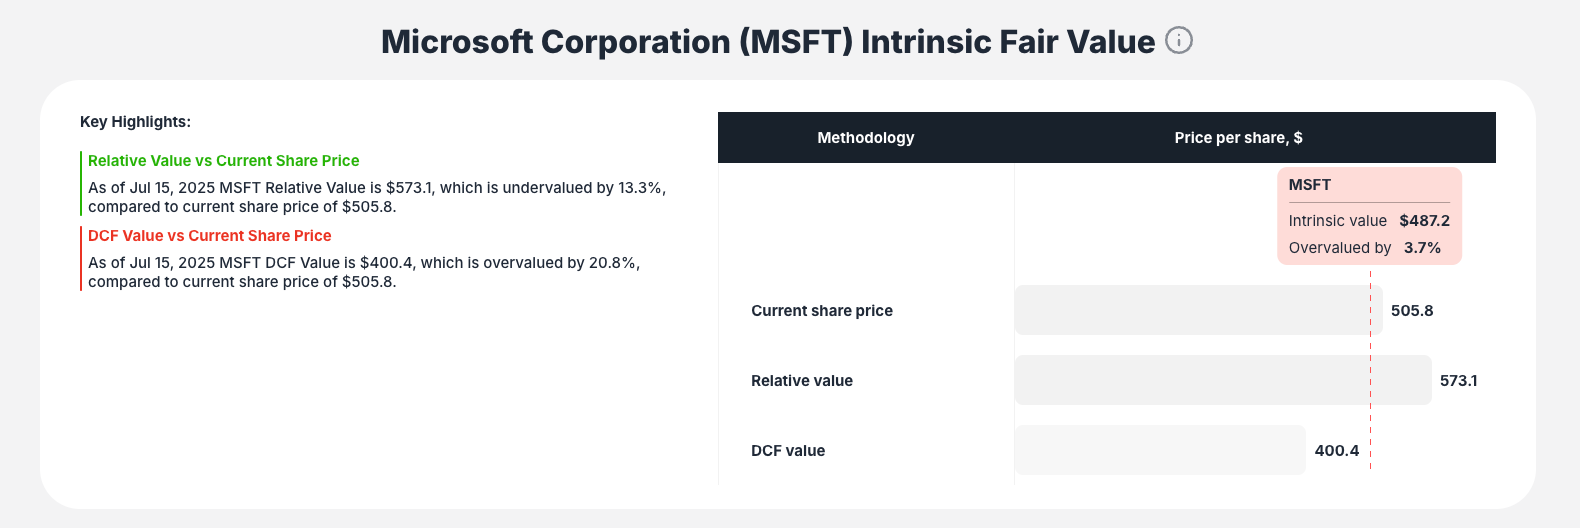Click the 400.4 DCF value number
The image size is (1580, 528).
[1336, 451]
